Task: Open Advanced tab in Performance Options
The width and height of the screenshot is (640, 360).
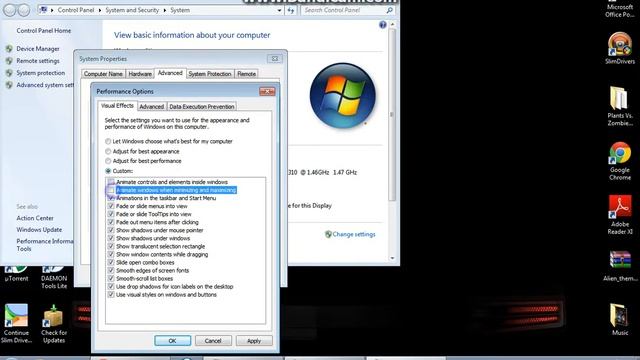Action: pyautogui.click(x=151, y=107)
